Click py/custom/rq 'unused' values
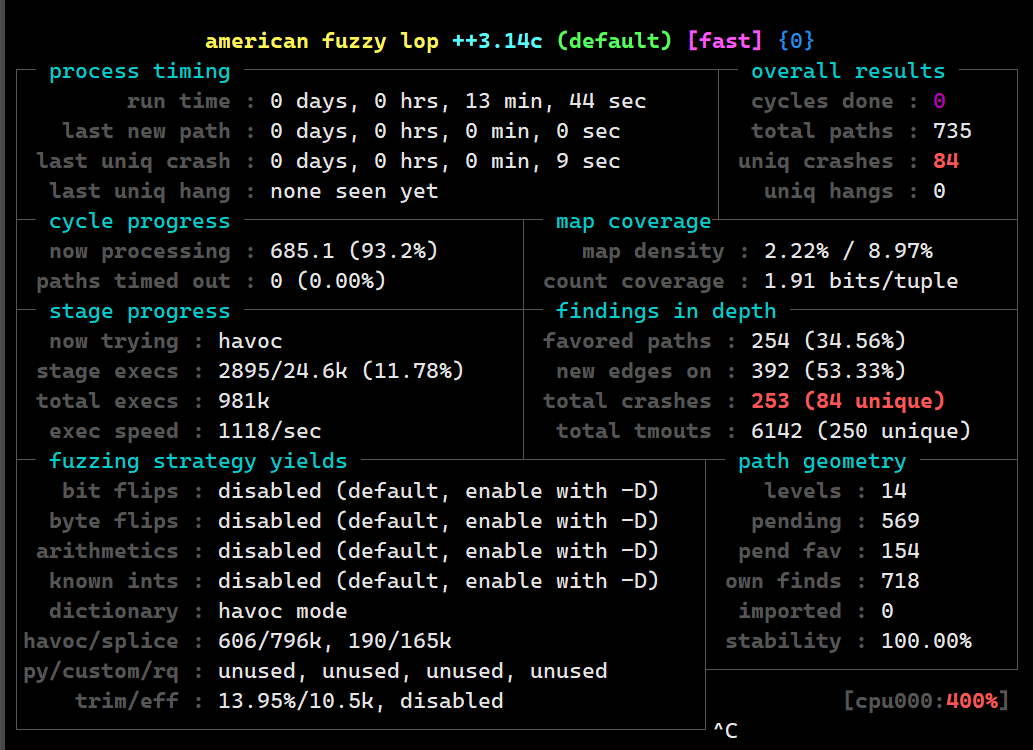 click(413, 672)
